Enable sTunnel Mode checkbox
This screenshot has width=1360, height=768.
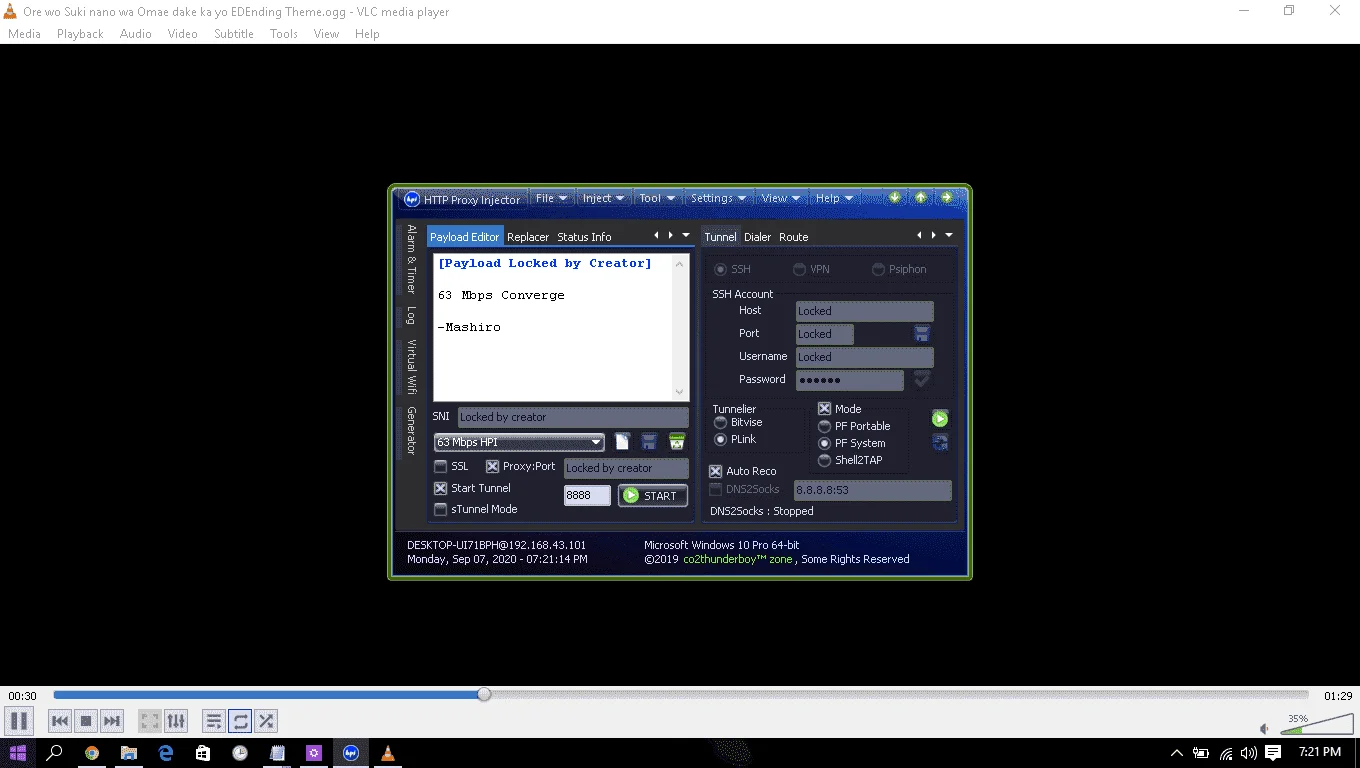pyautogui.click(x=440, y=509)
